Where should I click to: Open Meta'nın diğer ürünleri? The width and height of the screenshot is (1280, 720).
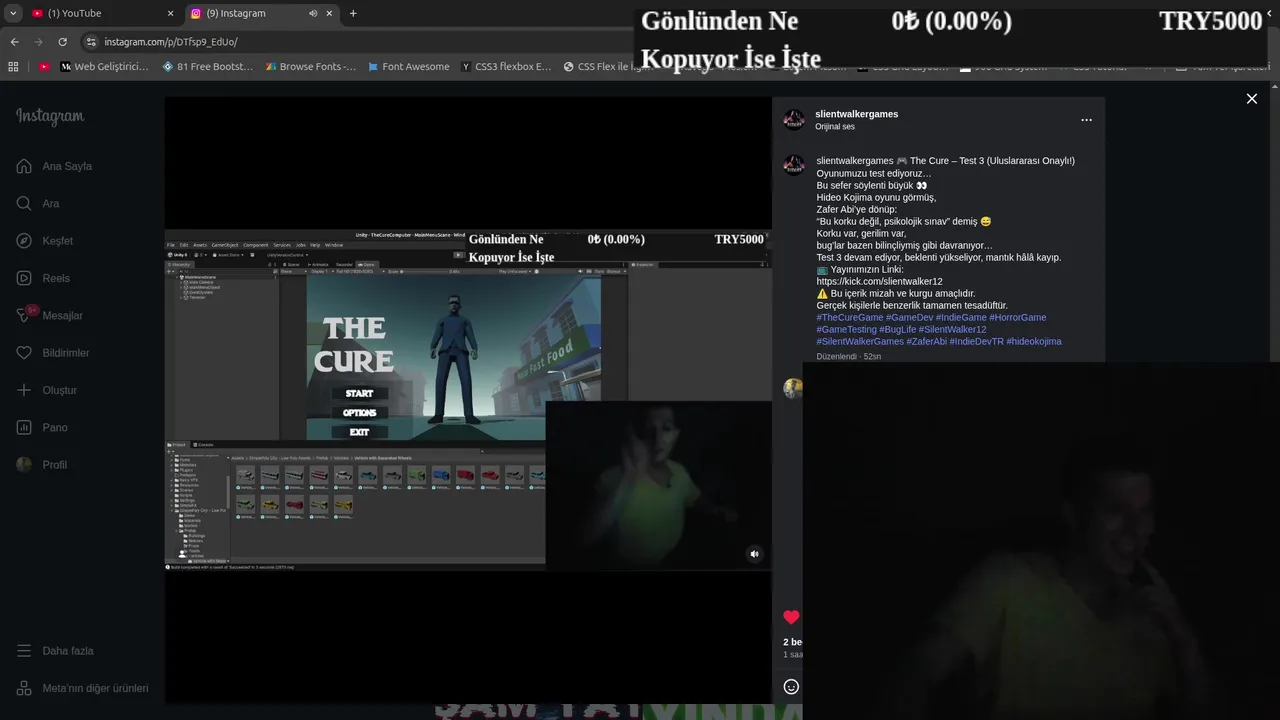click(83, 688)
